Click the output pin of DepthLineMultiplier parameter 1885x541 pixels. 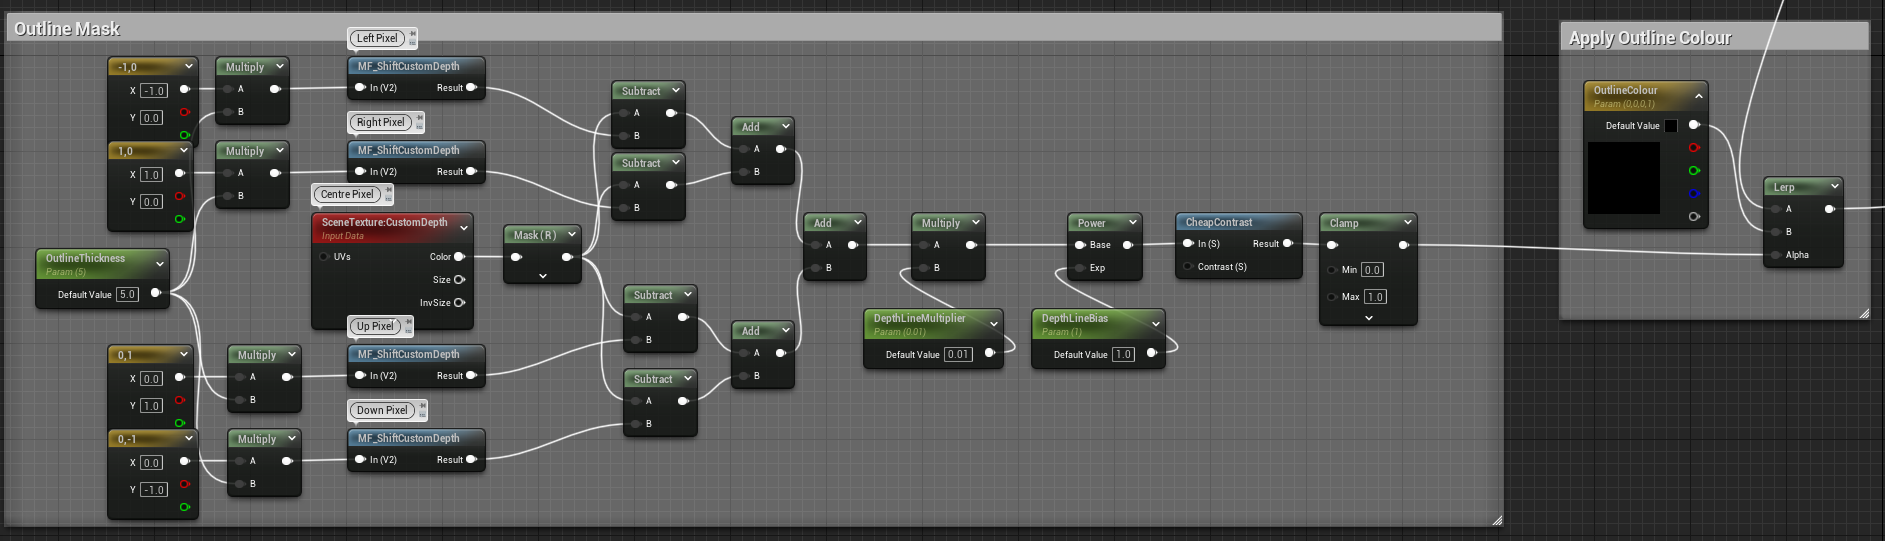pyautogui.click(x=990, y=353)
